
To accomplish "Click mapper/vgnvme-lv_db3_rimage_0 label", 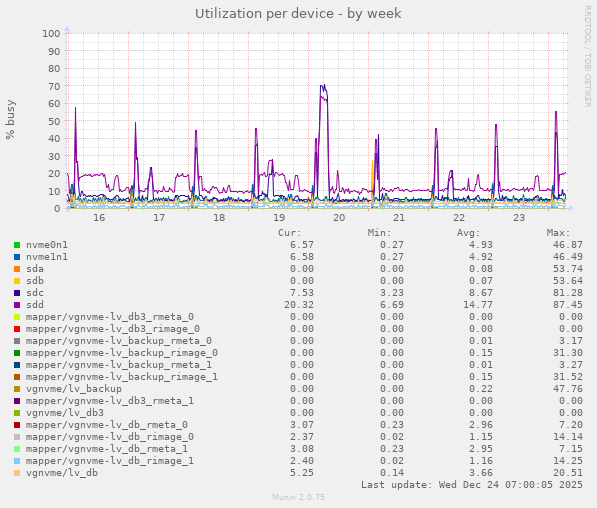I will click(x=113, y=329).
